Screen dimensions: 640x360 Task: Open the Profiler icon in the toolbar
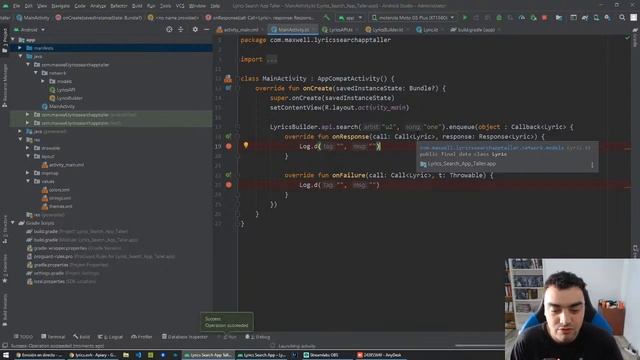pyautogui.click(x=522, y=18)
